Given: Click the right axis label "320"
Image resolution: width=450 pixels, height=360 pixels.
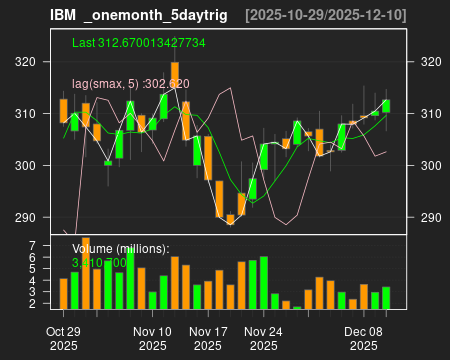Looking at the screenshot, I should (431, 62).
